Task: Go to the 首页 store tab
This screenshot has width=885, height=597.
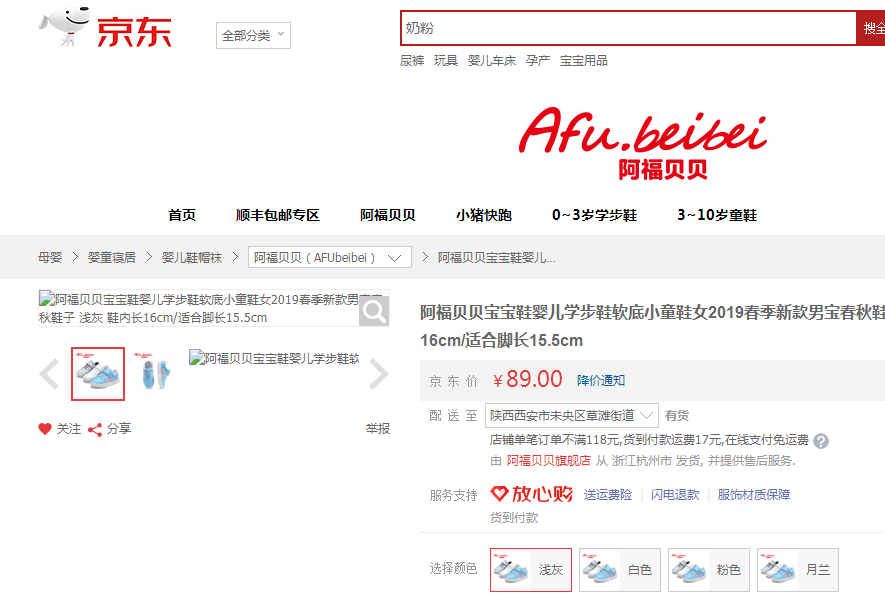Action: tap(182, 215)
